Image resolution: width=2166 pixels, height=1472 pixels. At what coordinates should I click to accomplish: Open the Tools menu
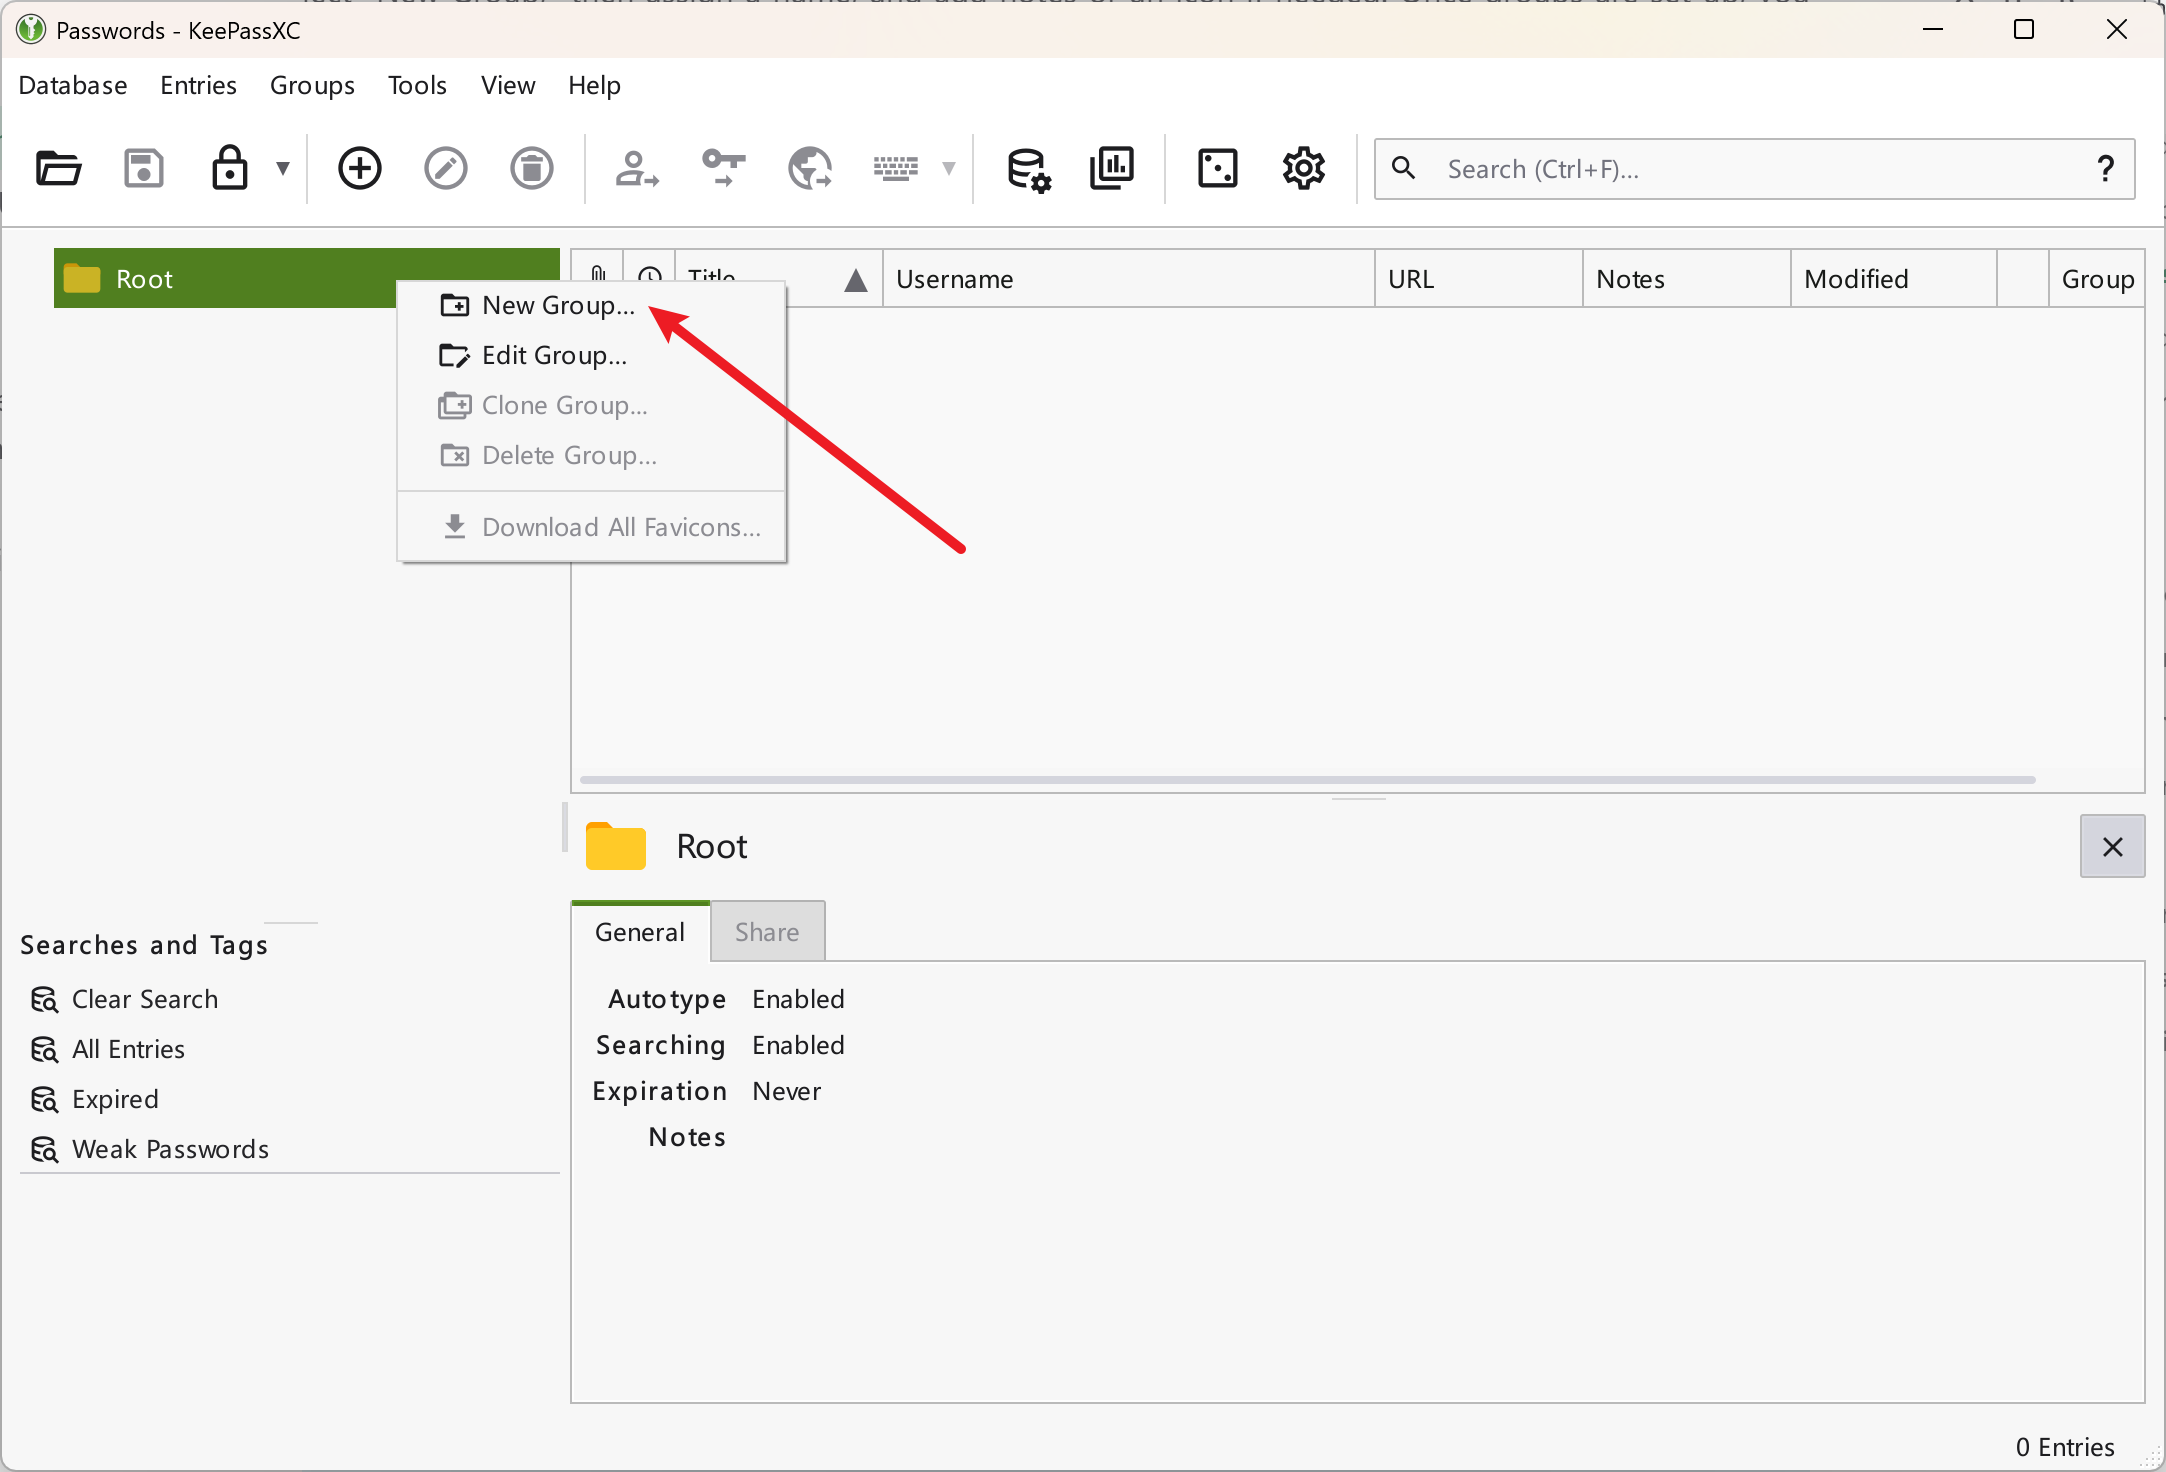pyautogui.click(x=417, y=86)
